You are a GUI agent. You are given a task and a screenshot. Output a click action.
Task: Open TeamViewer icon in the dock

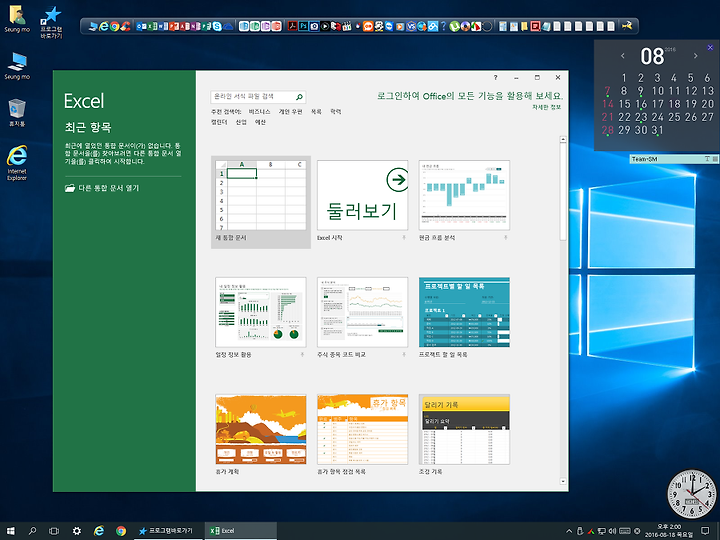pos(389,26)
